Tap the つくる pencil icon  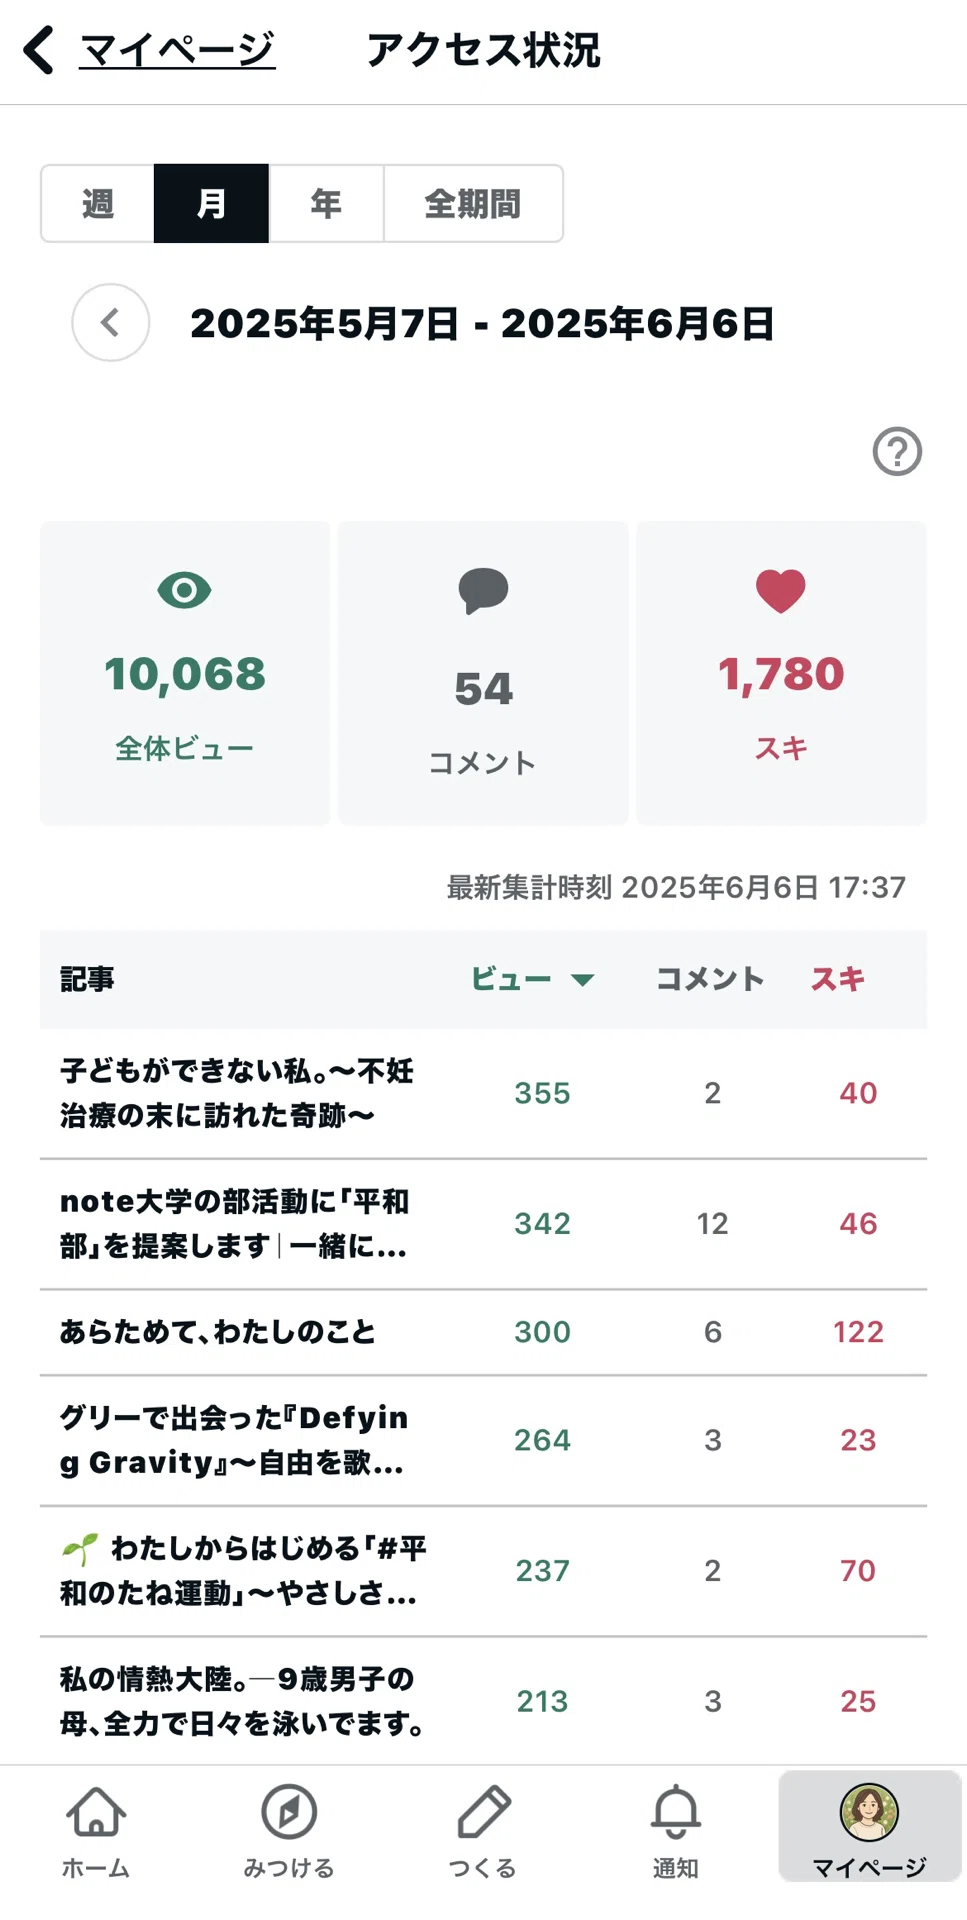tap(483, 1812)
